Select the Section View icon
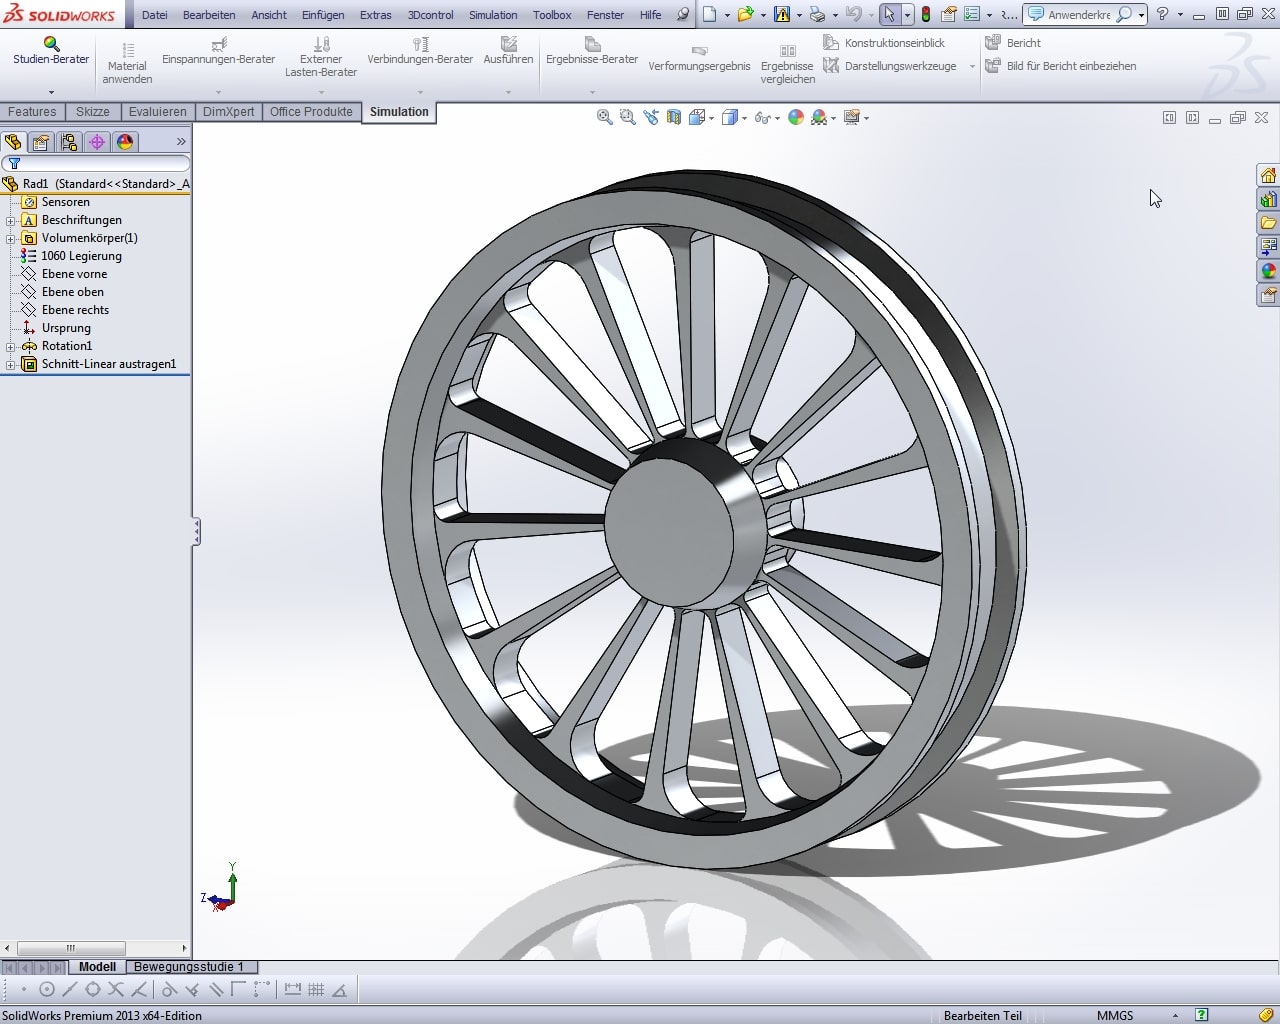 (674, 117)
